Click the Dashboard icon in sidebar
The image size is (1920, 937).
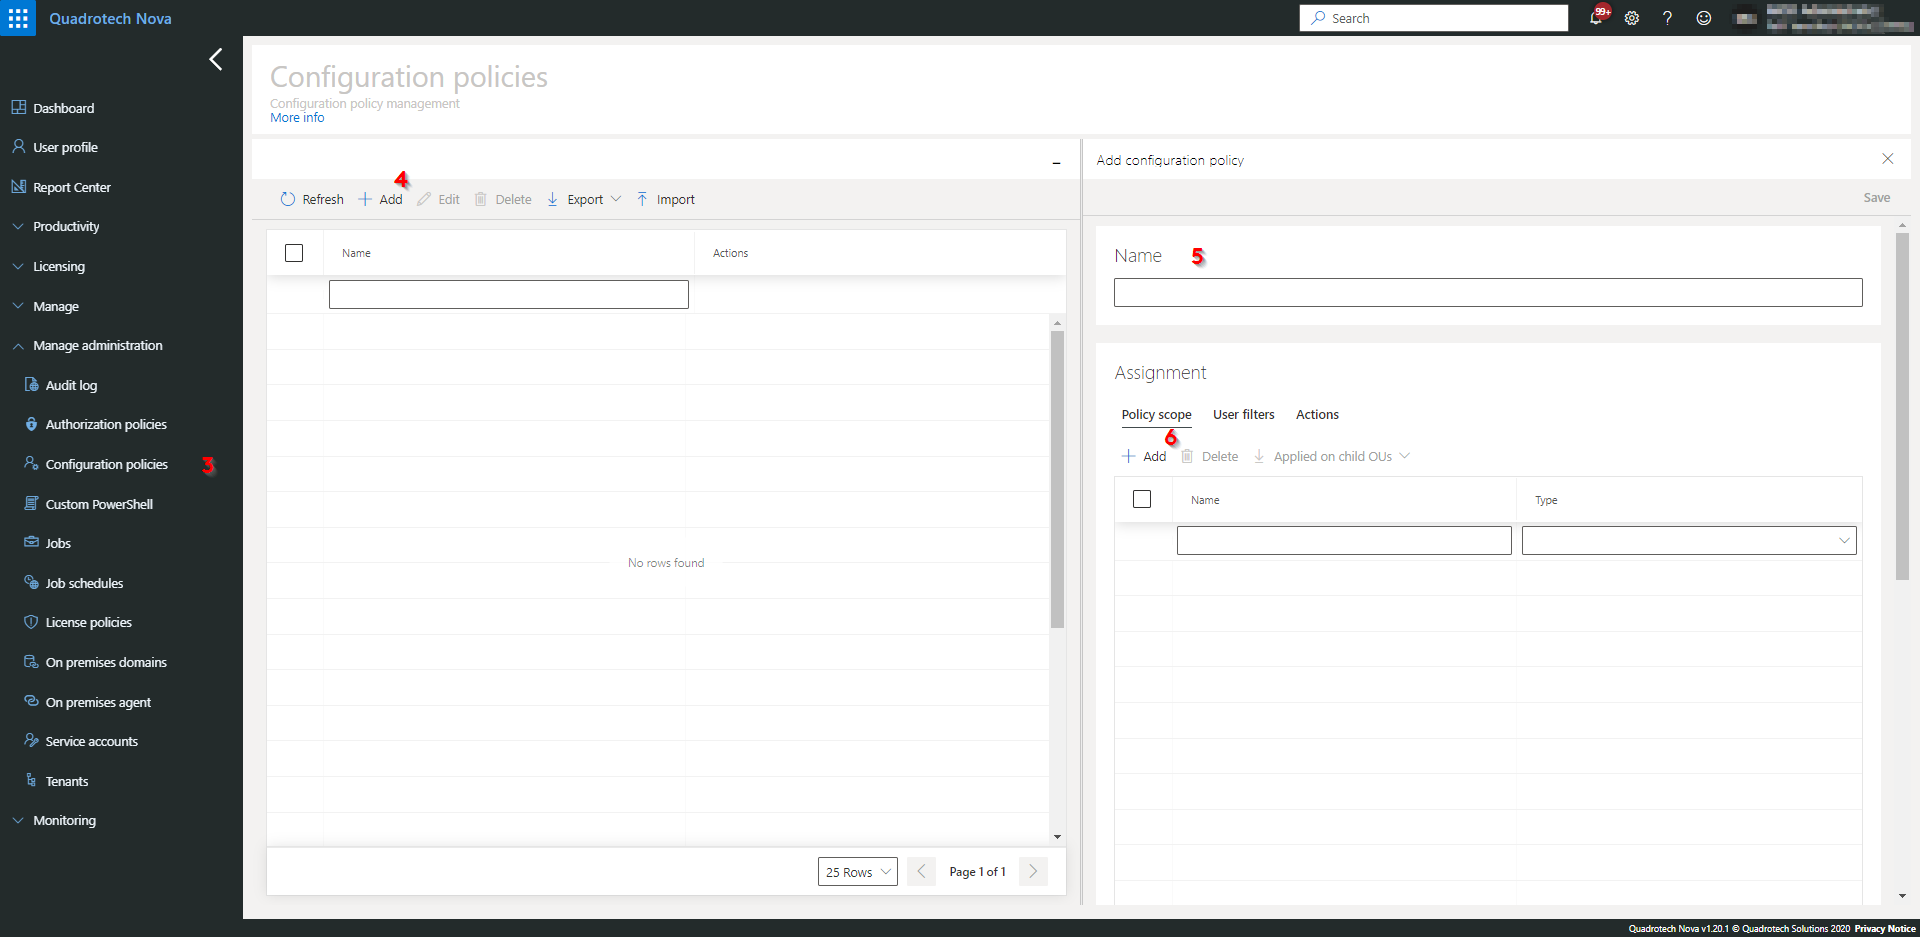tap(18, 107)
